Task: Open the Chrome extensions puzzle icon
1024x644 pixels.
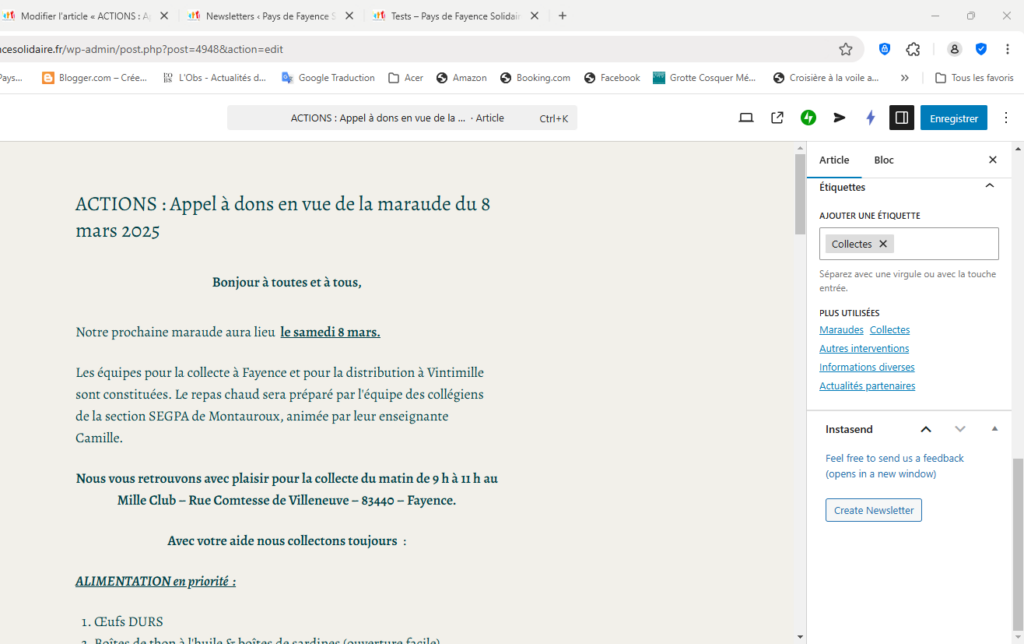Action: tap(913, 49)
